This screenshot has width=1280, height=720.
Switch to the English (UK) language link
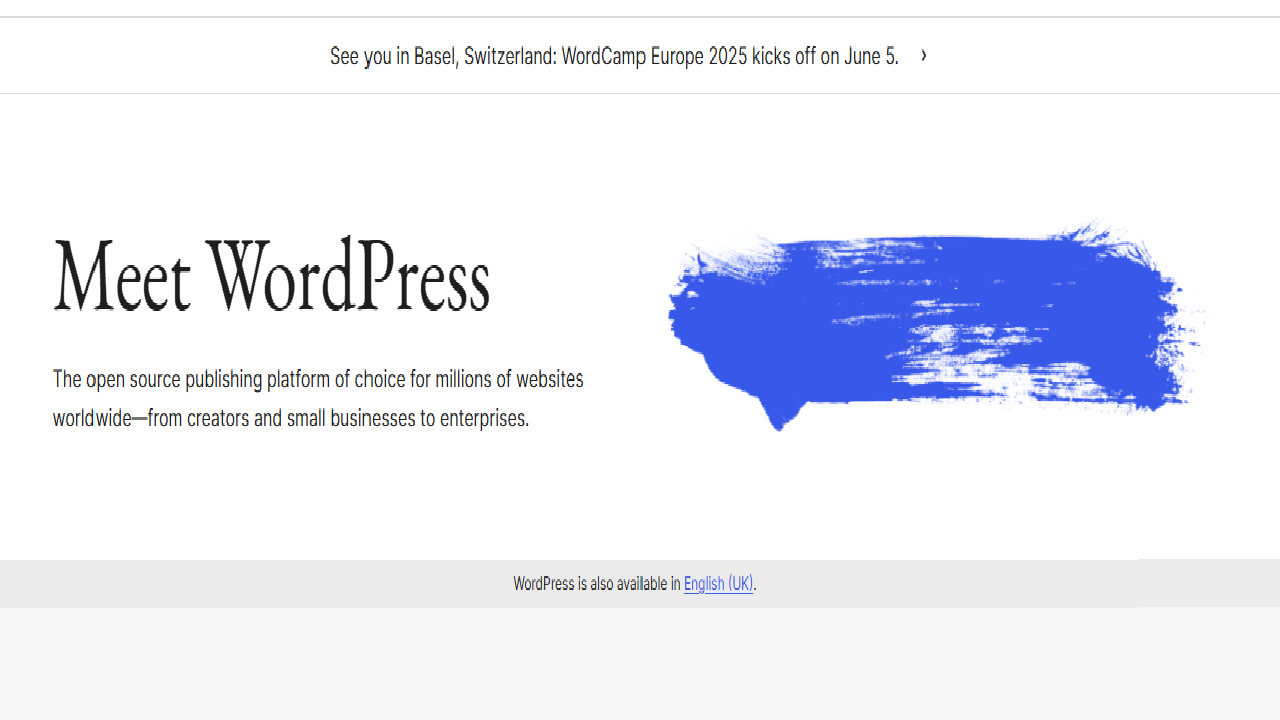coord(718,584)
